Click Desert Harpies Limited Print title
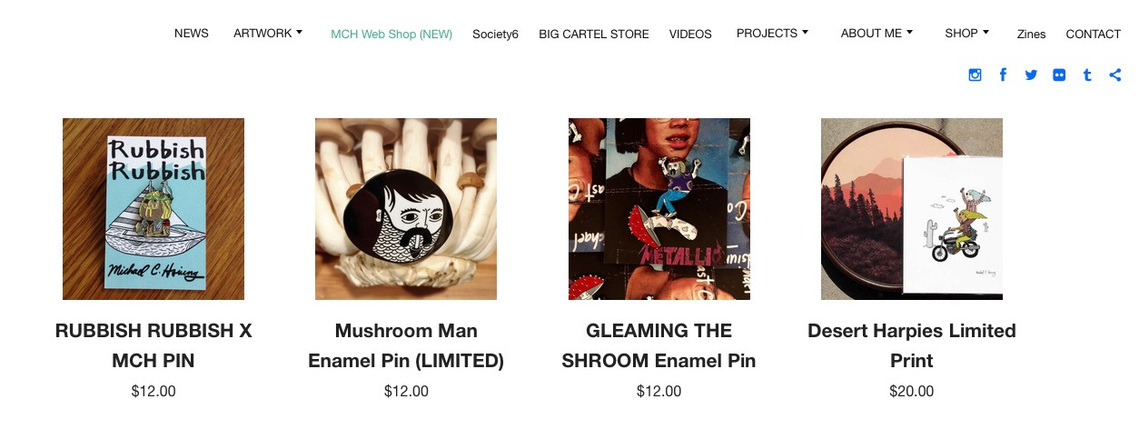Viewport: 1139px width, 439px height. (912, 345)
